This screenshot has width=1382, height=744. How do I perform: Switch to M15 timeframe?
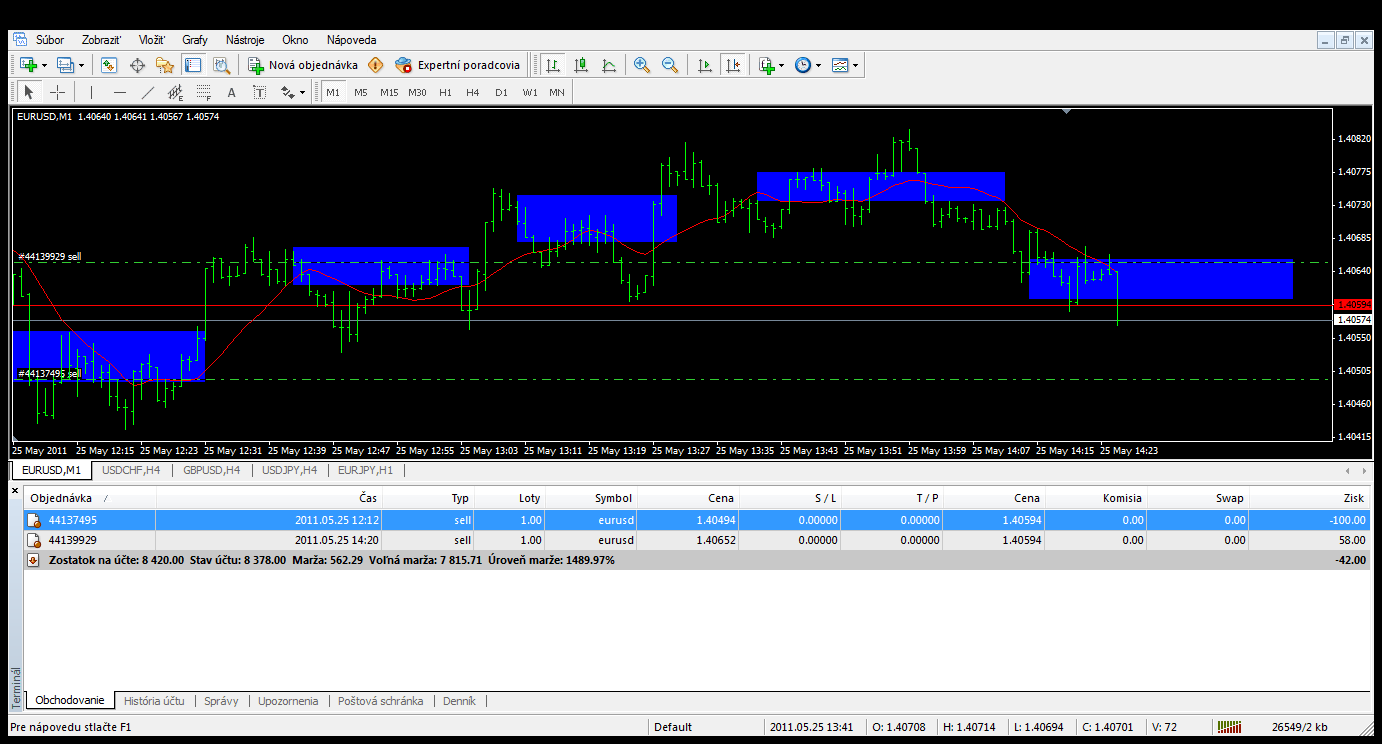(x=389, y=93)
